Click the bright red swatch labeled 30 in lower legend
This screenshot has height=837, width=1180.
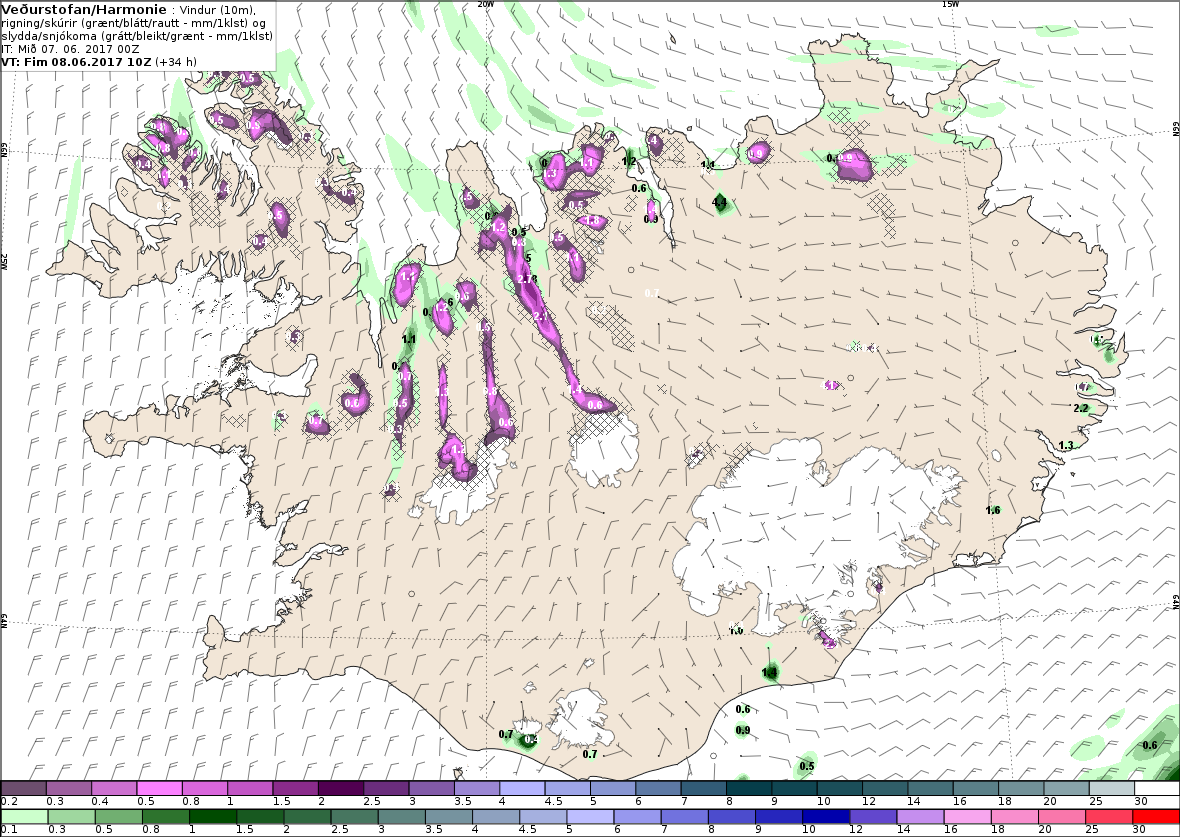[x=1156, y=817]
